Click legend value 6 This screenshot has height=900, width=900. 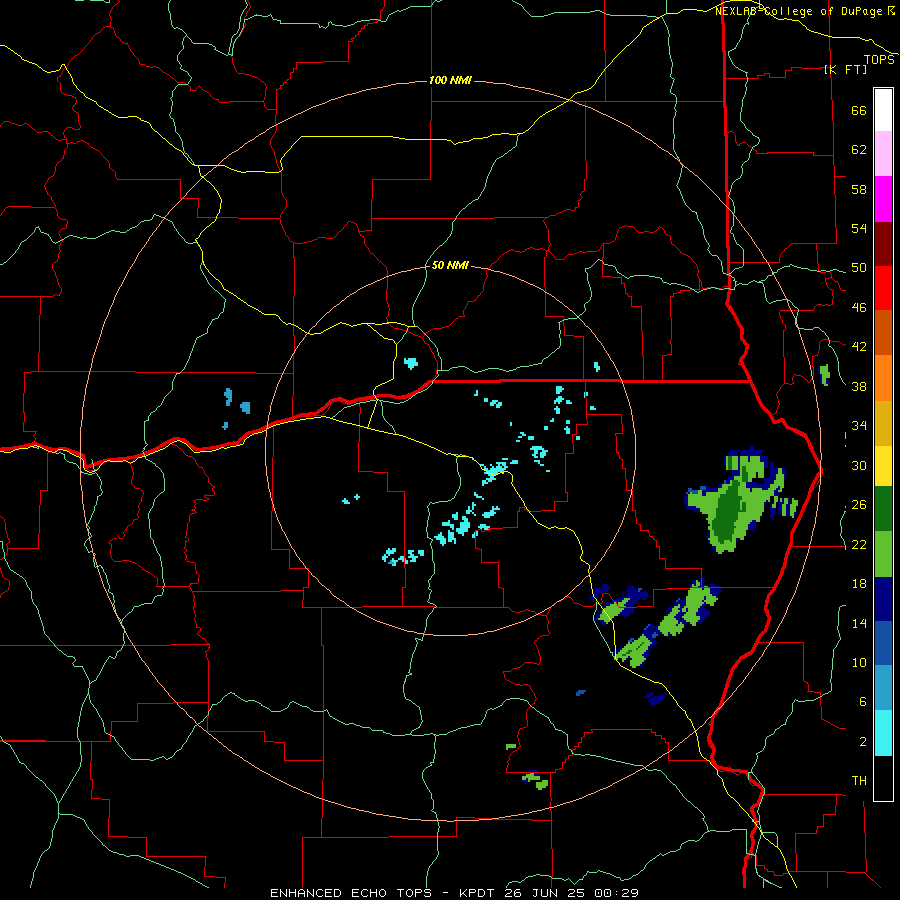(862, 702)
